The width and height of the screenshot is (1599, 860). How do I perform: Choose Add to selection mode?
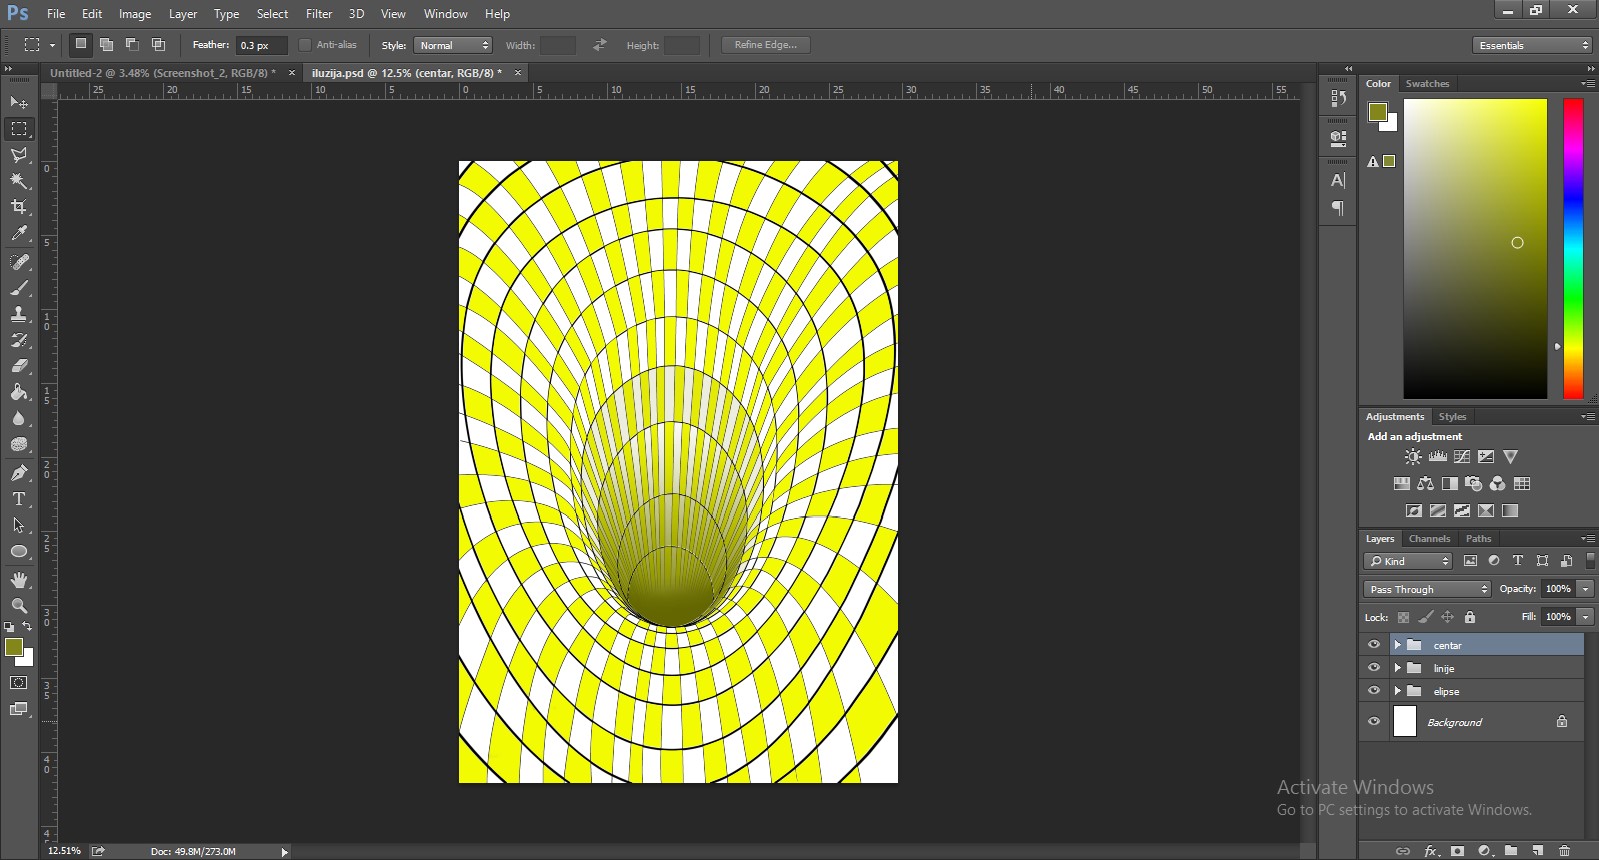point(106,44)
